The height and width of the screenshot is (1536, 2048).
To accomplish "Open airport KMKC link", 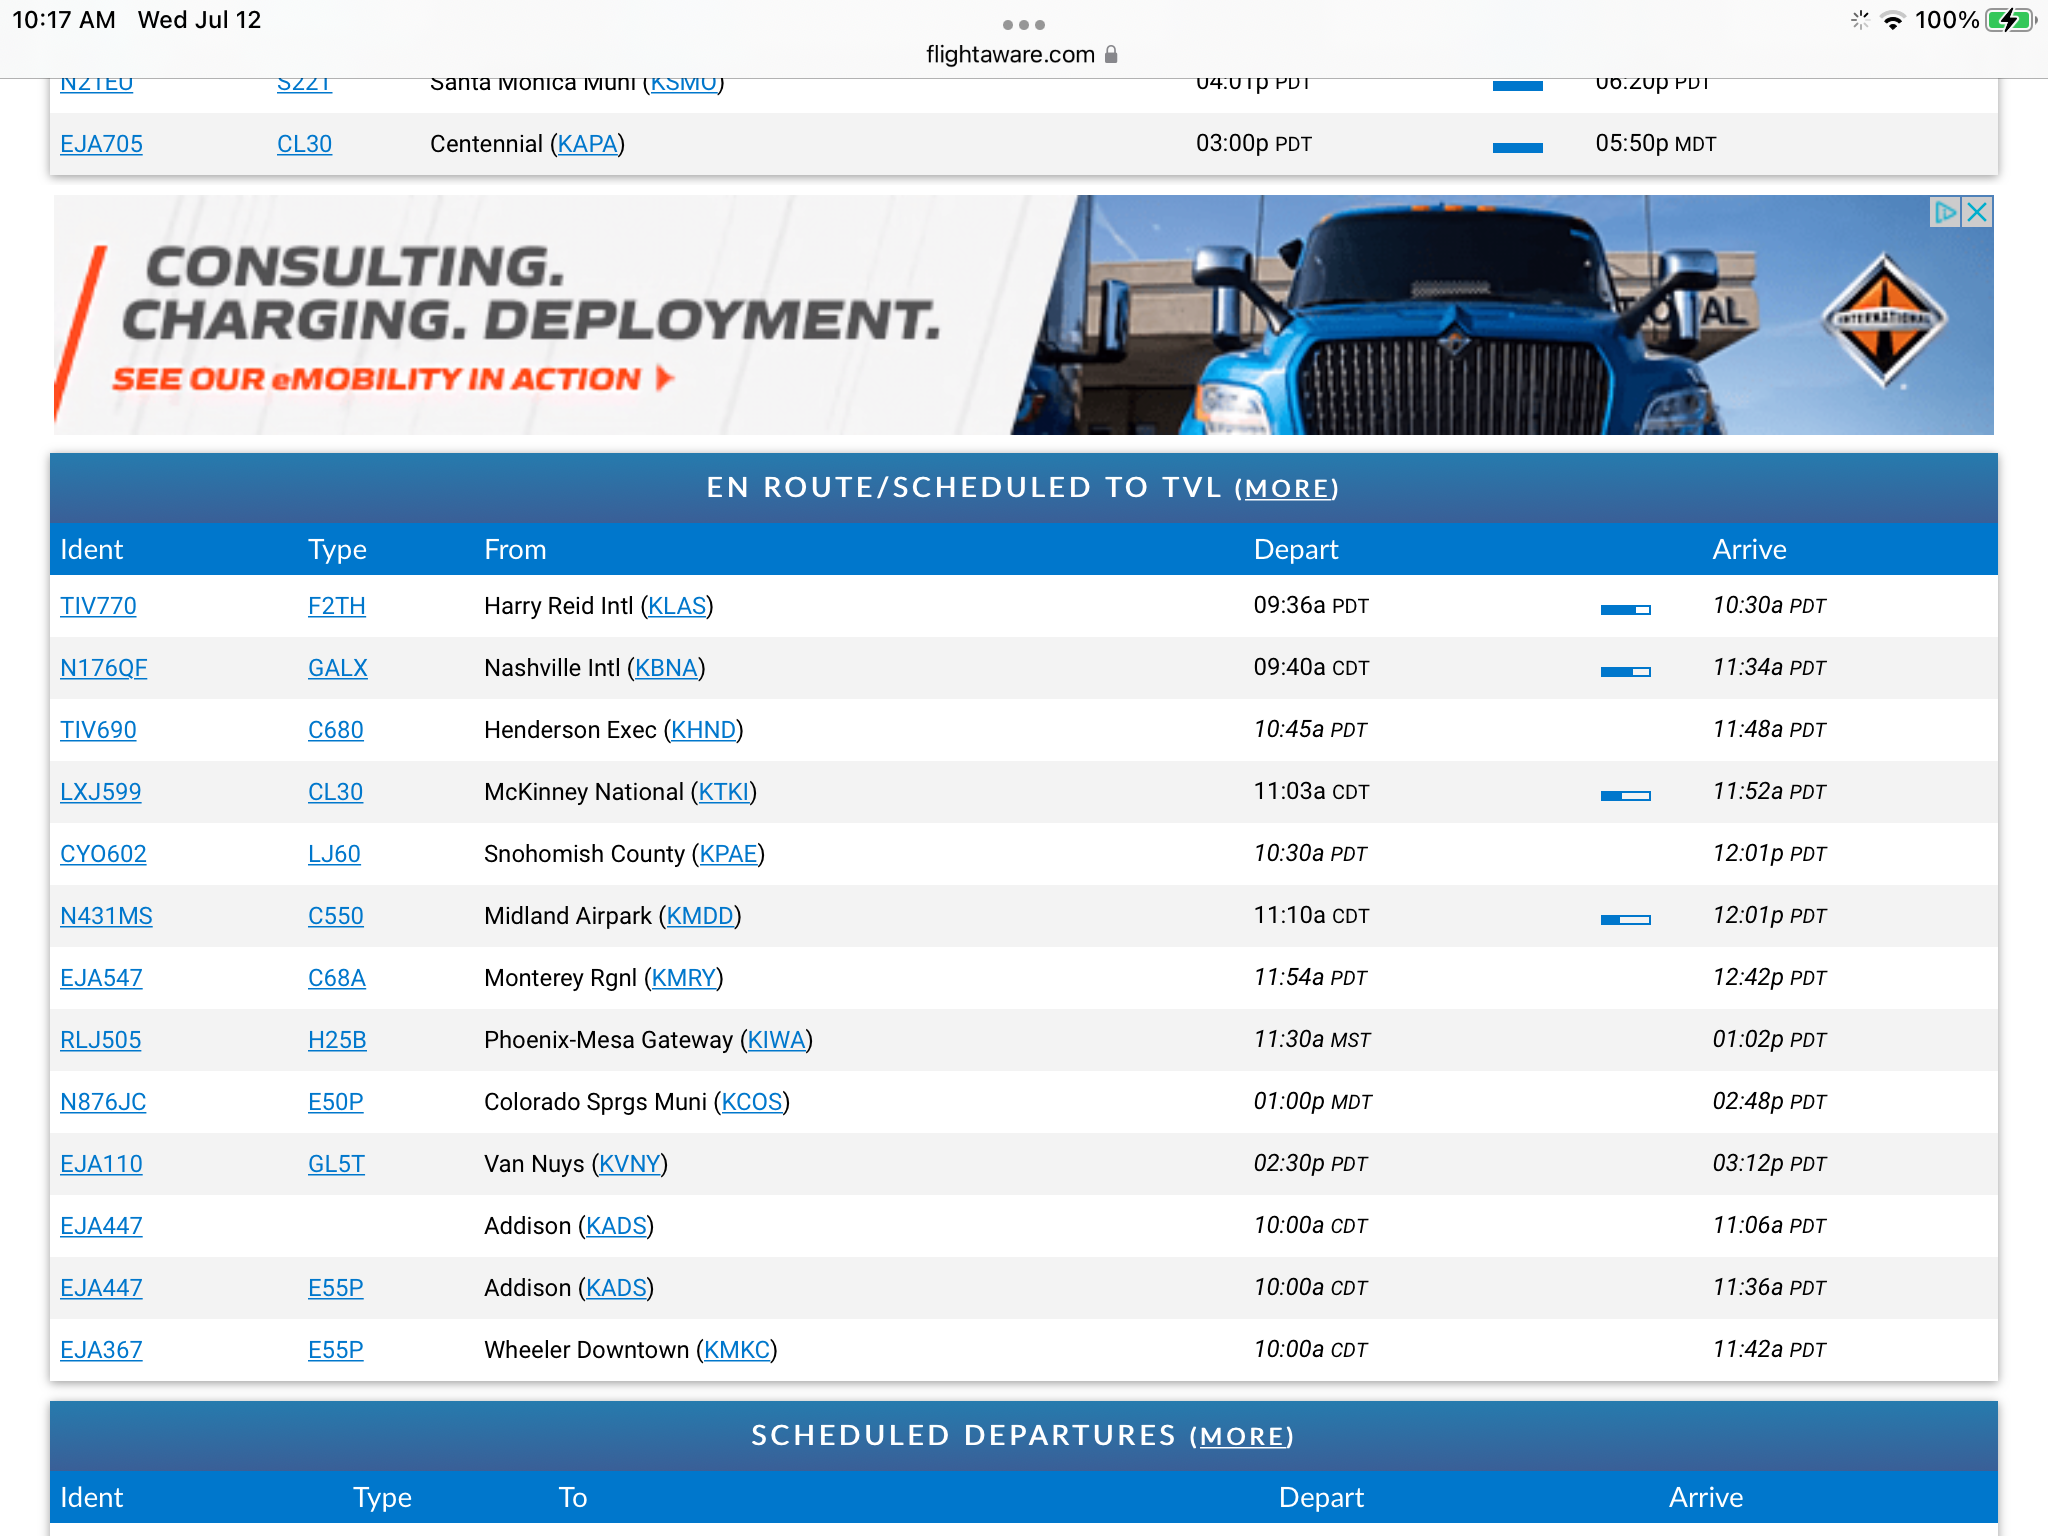I will (737, 1350).
